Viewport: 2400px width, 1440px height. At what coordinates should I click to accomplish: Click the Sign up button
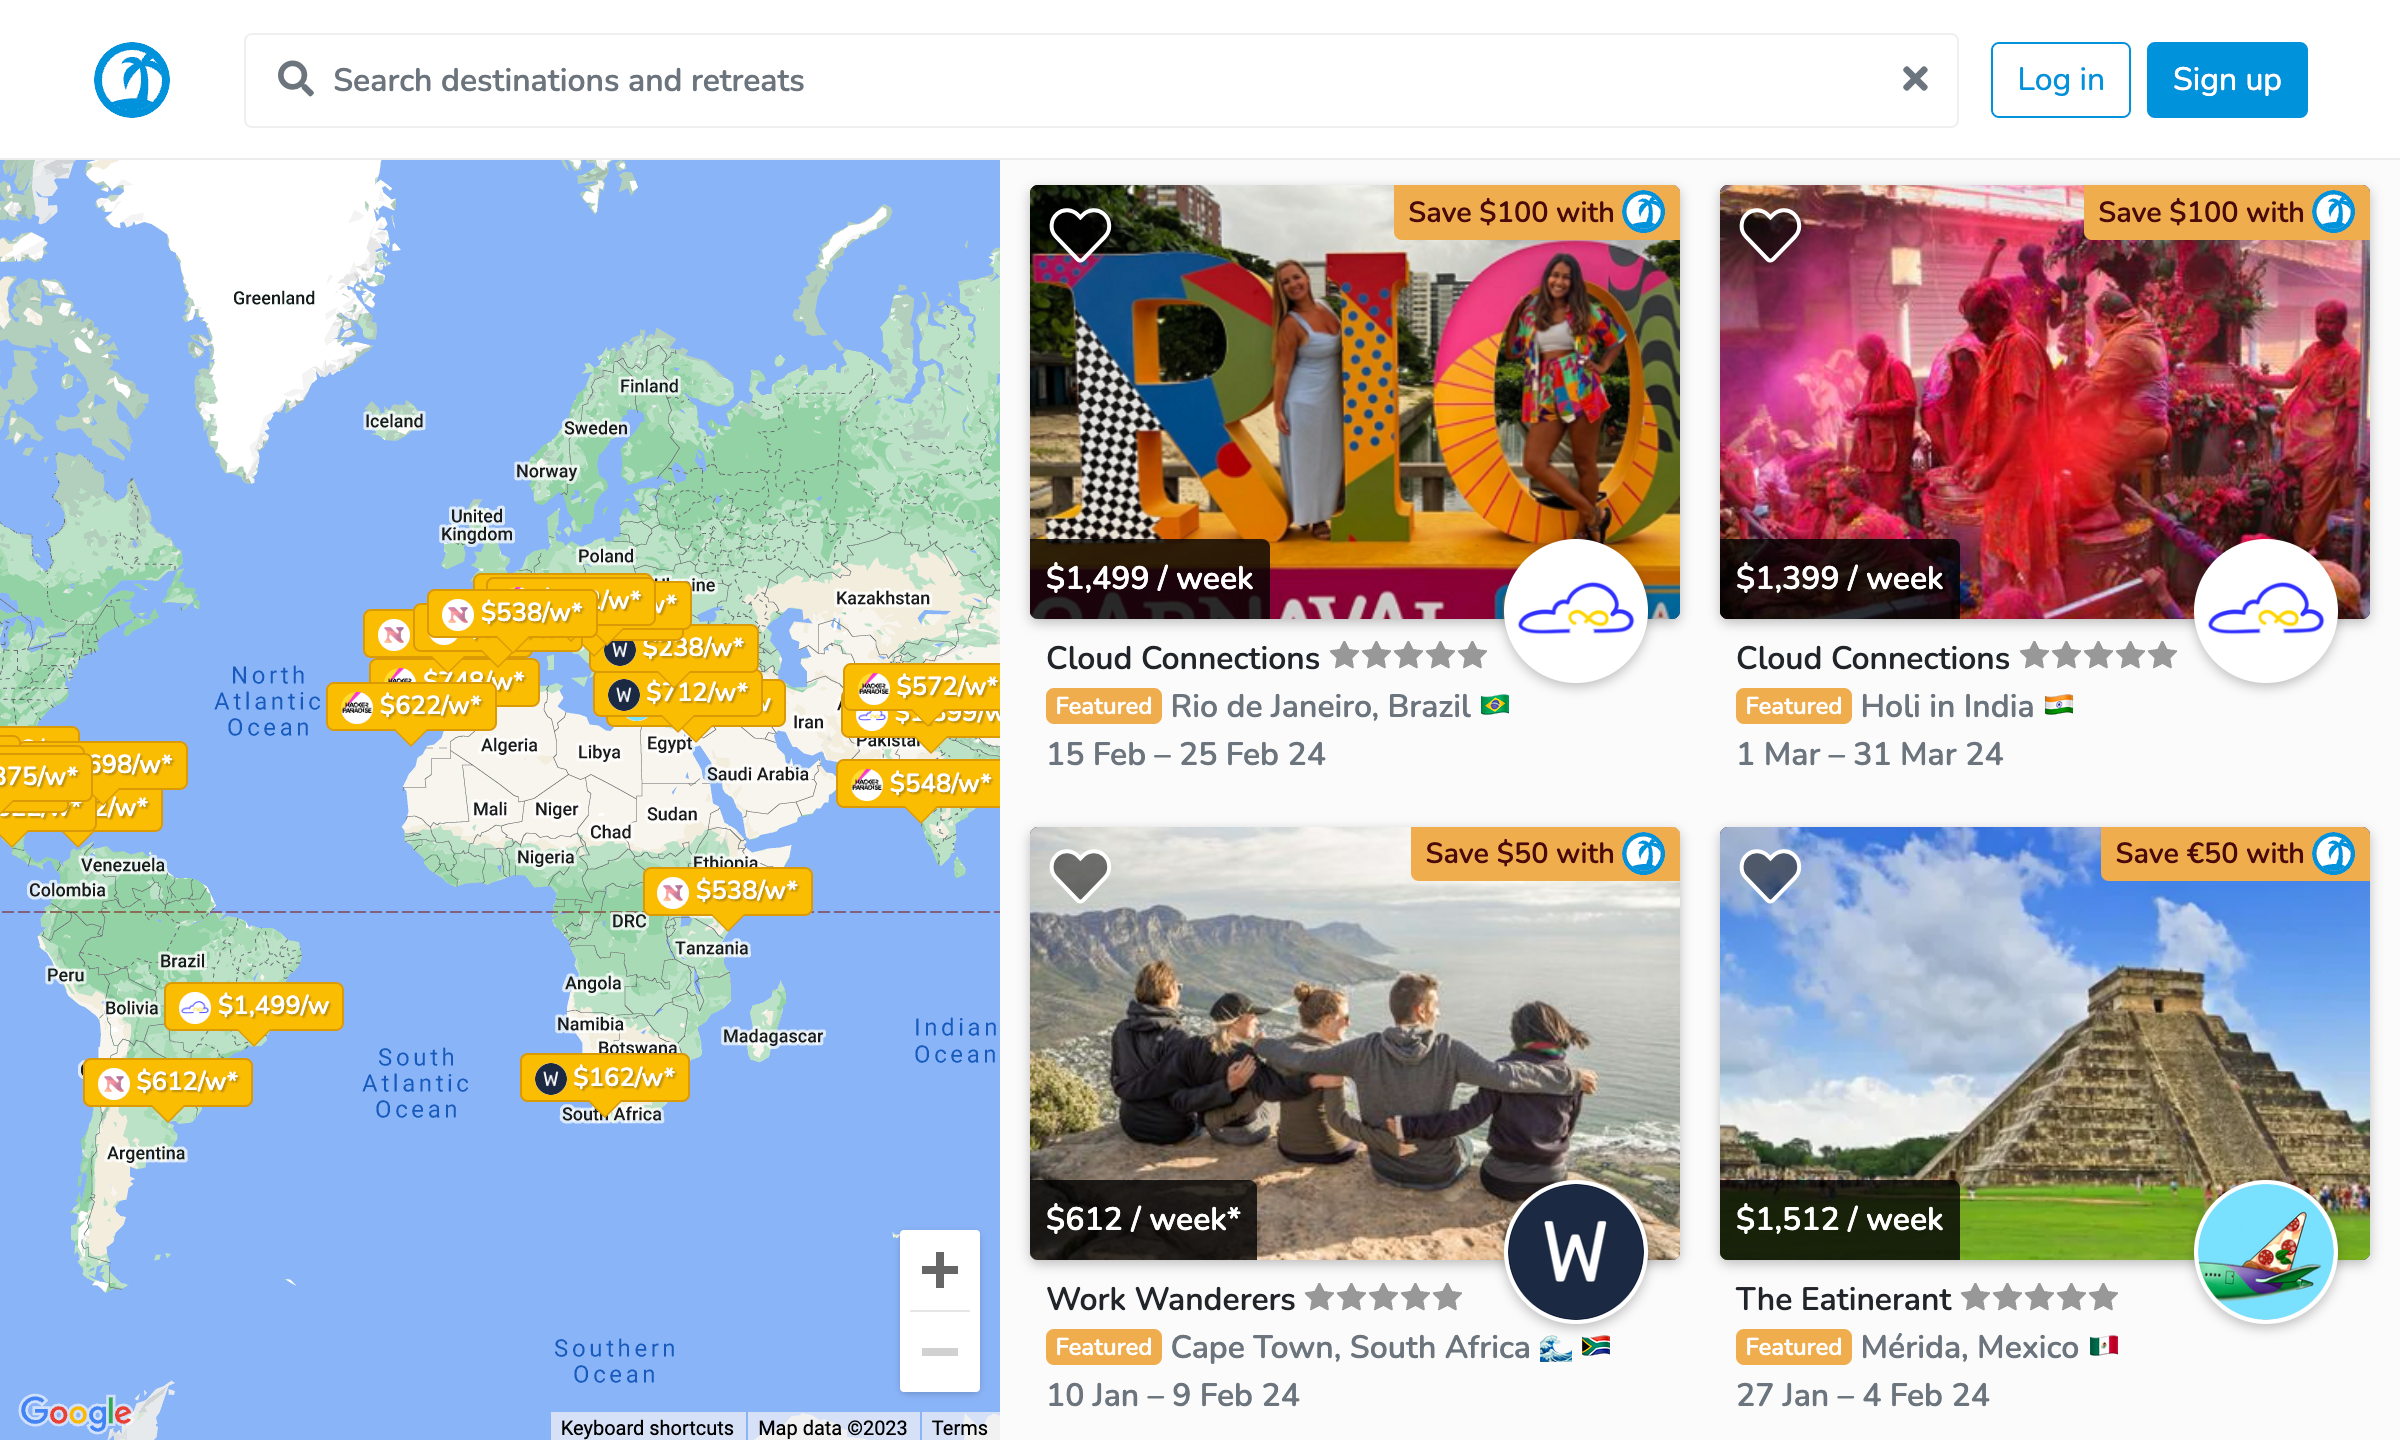(2227, 80)
